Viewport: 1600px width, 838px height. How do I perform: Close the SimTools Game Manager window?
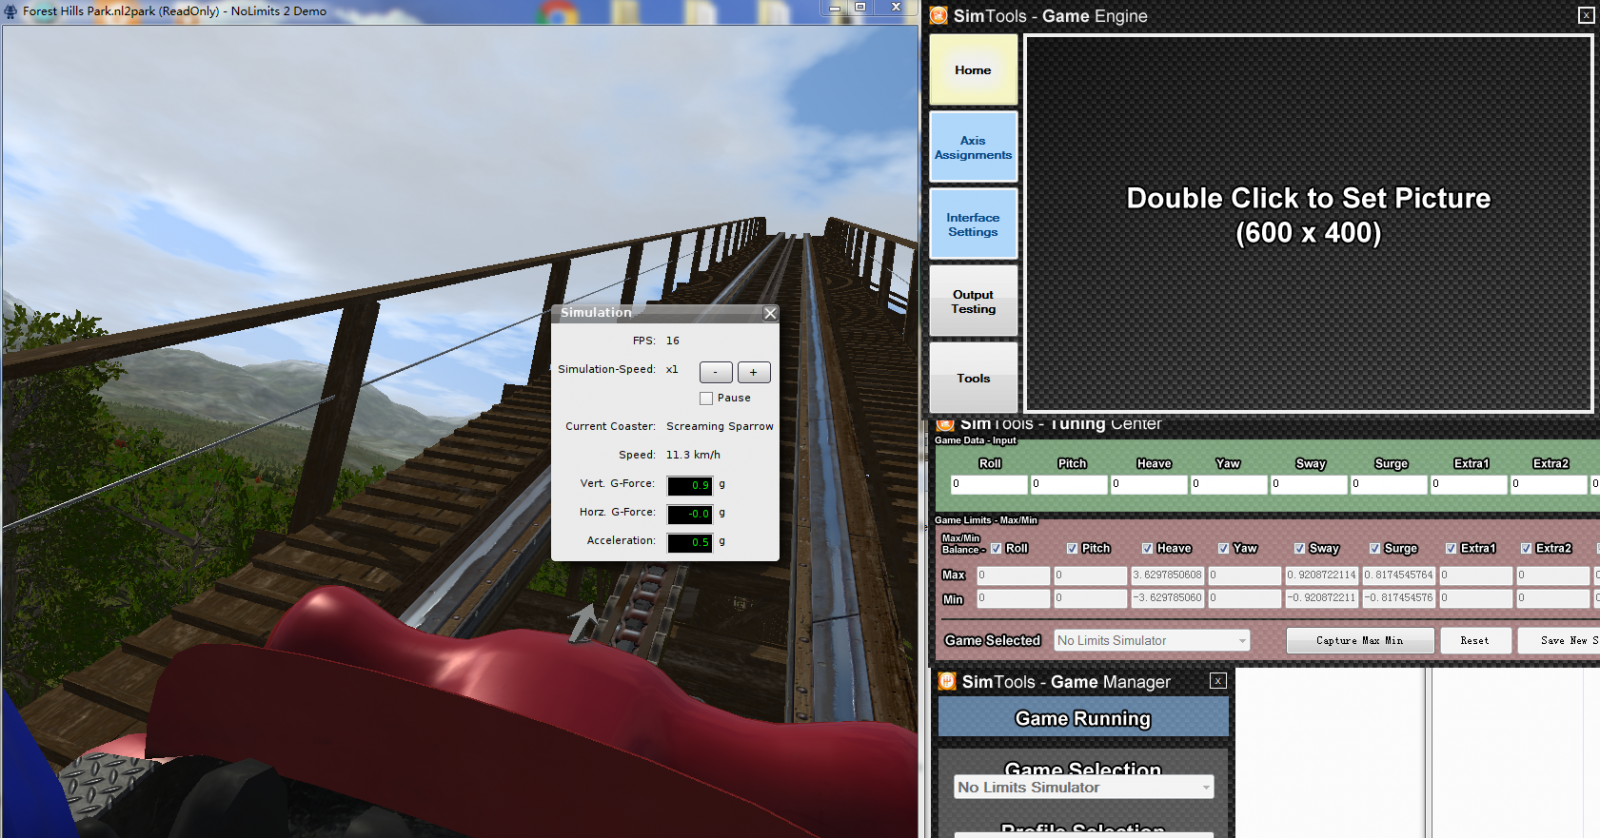[1218, 681]
